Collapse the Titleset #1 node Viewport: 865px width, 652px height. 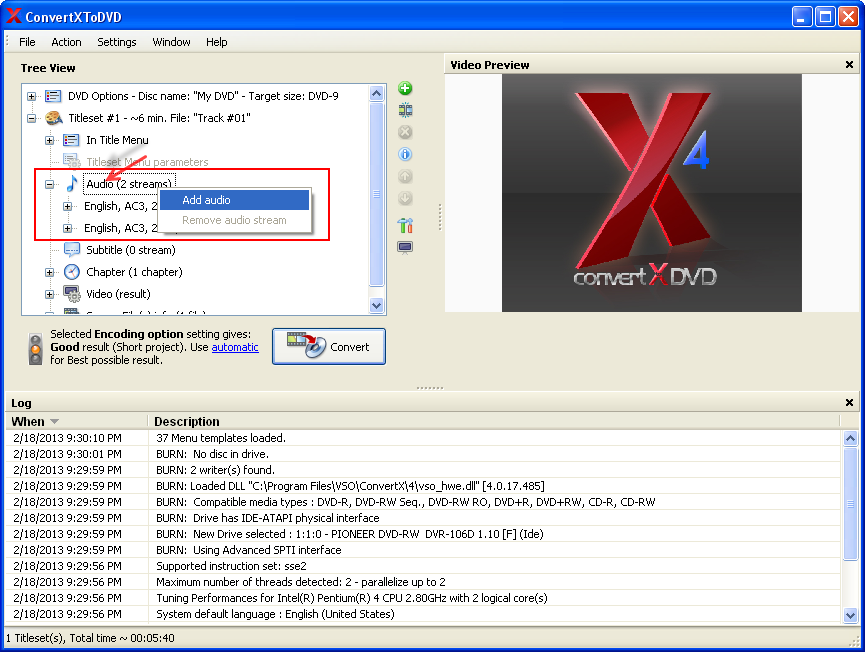click(31, 118)
